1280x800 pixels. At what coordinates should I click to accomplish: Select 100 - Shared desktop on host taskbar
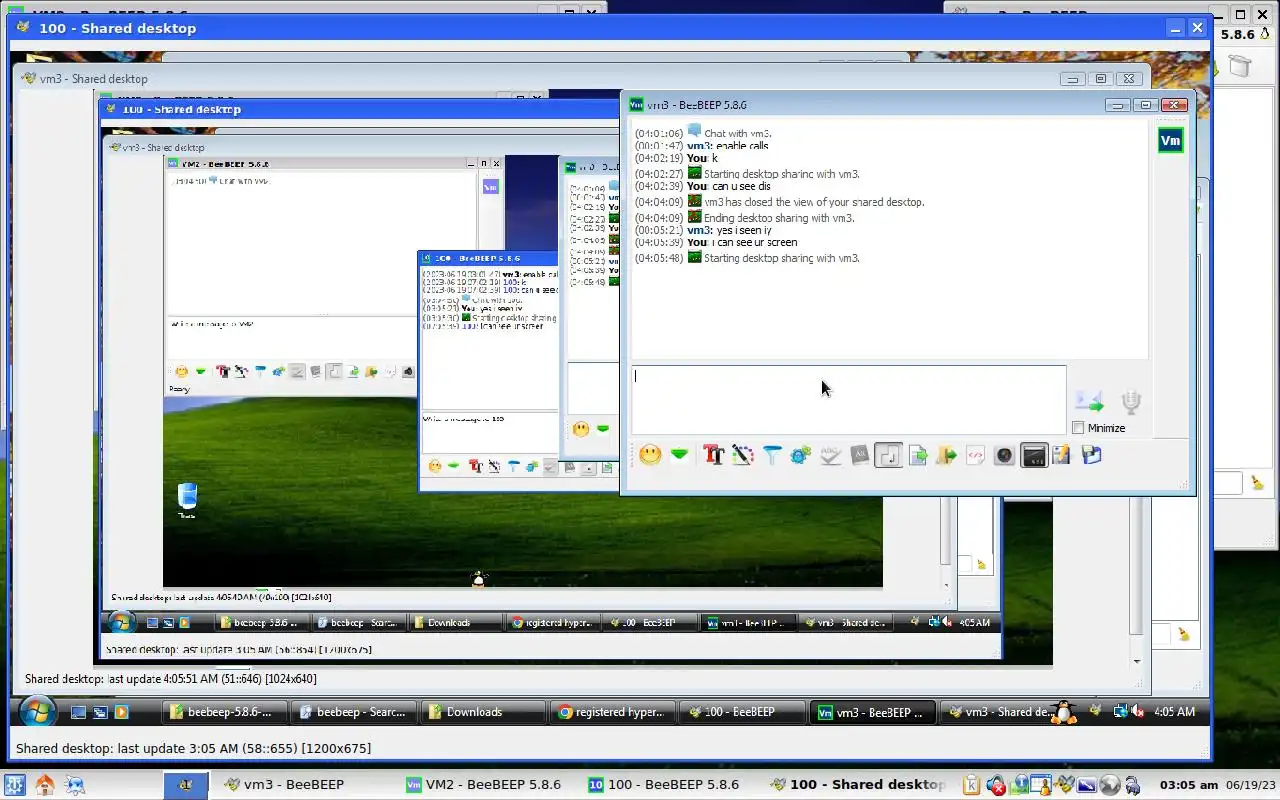tap(858, 784)
